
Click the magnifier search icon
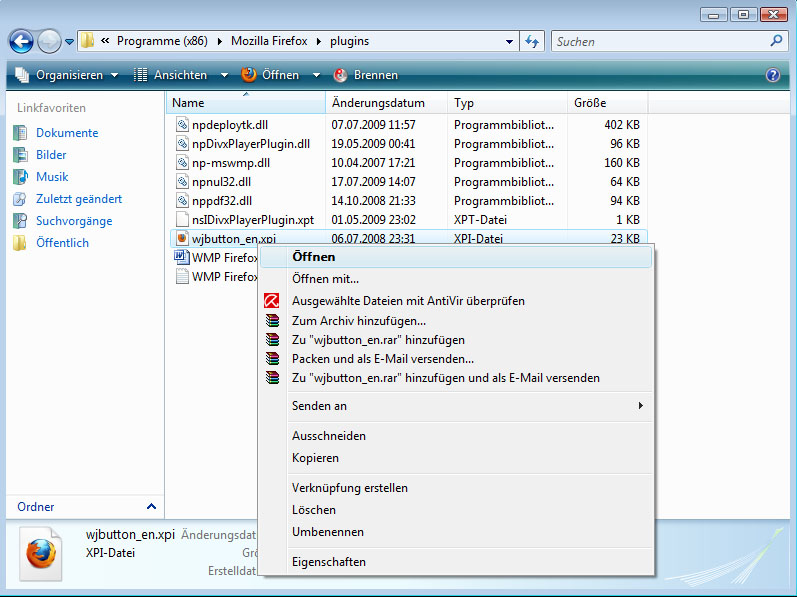[776, 41]
